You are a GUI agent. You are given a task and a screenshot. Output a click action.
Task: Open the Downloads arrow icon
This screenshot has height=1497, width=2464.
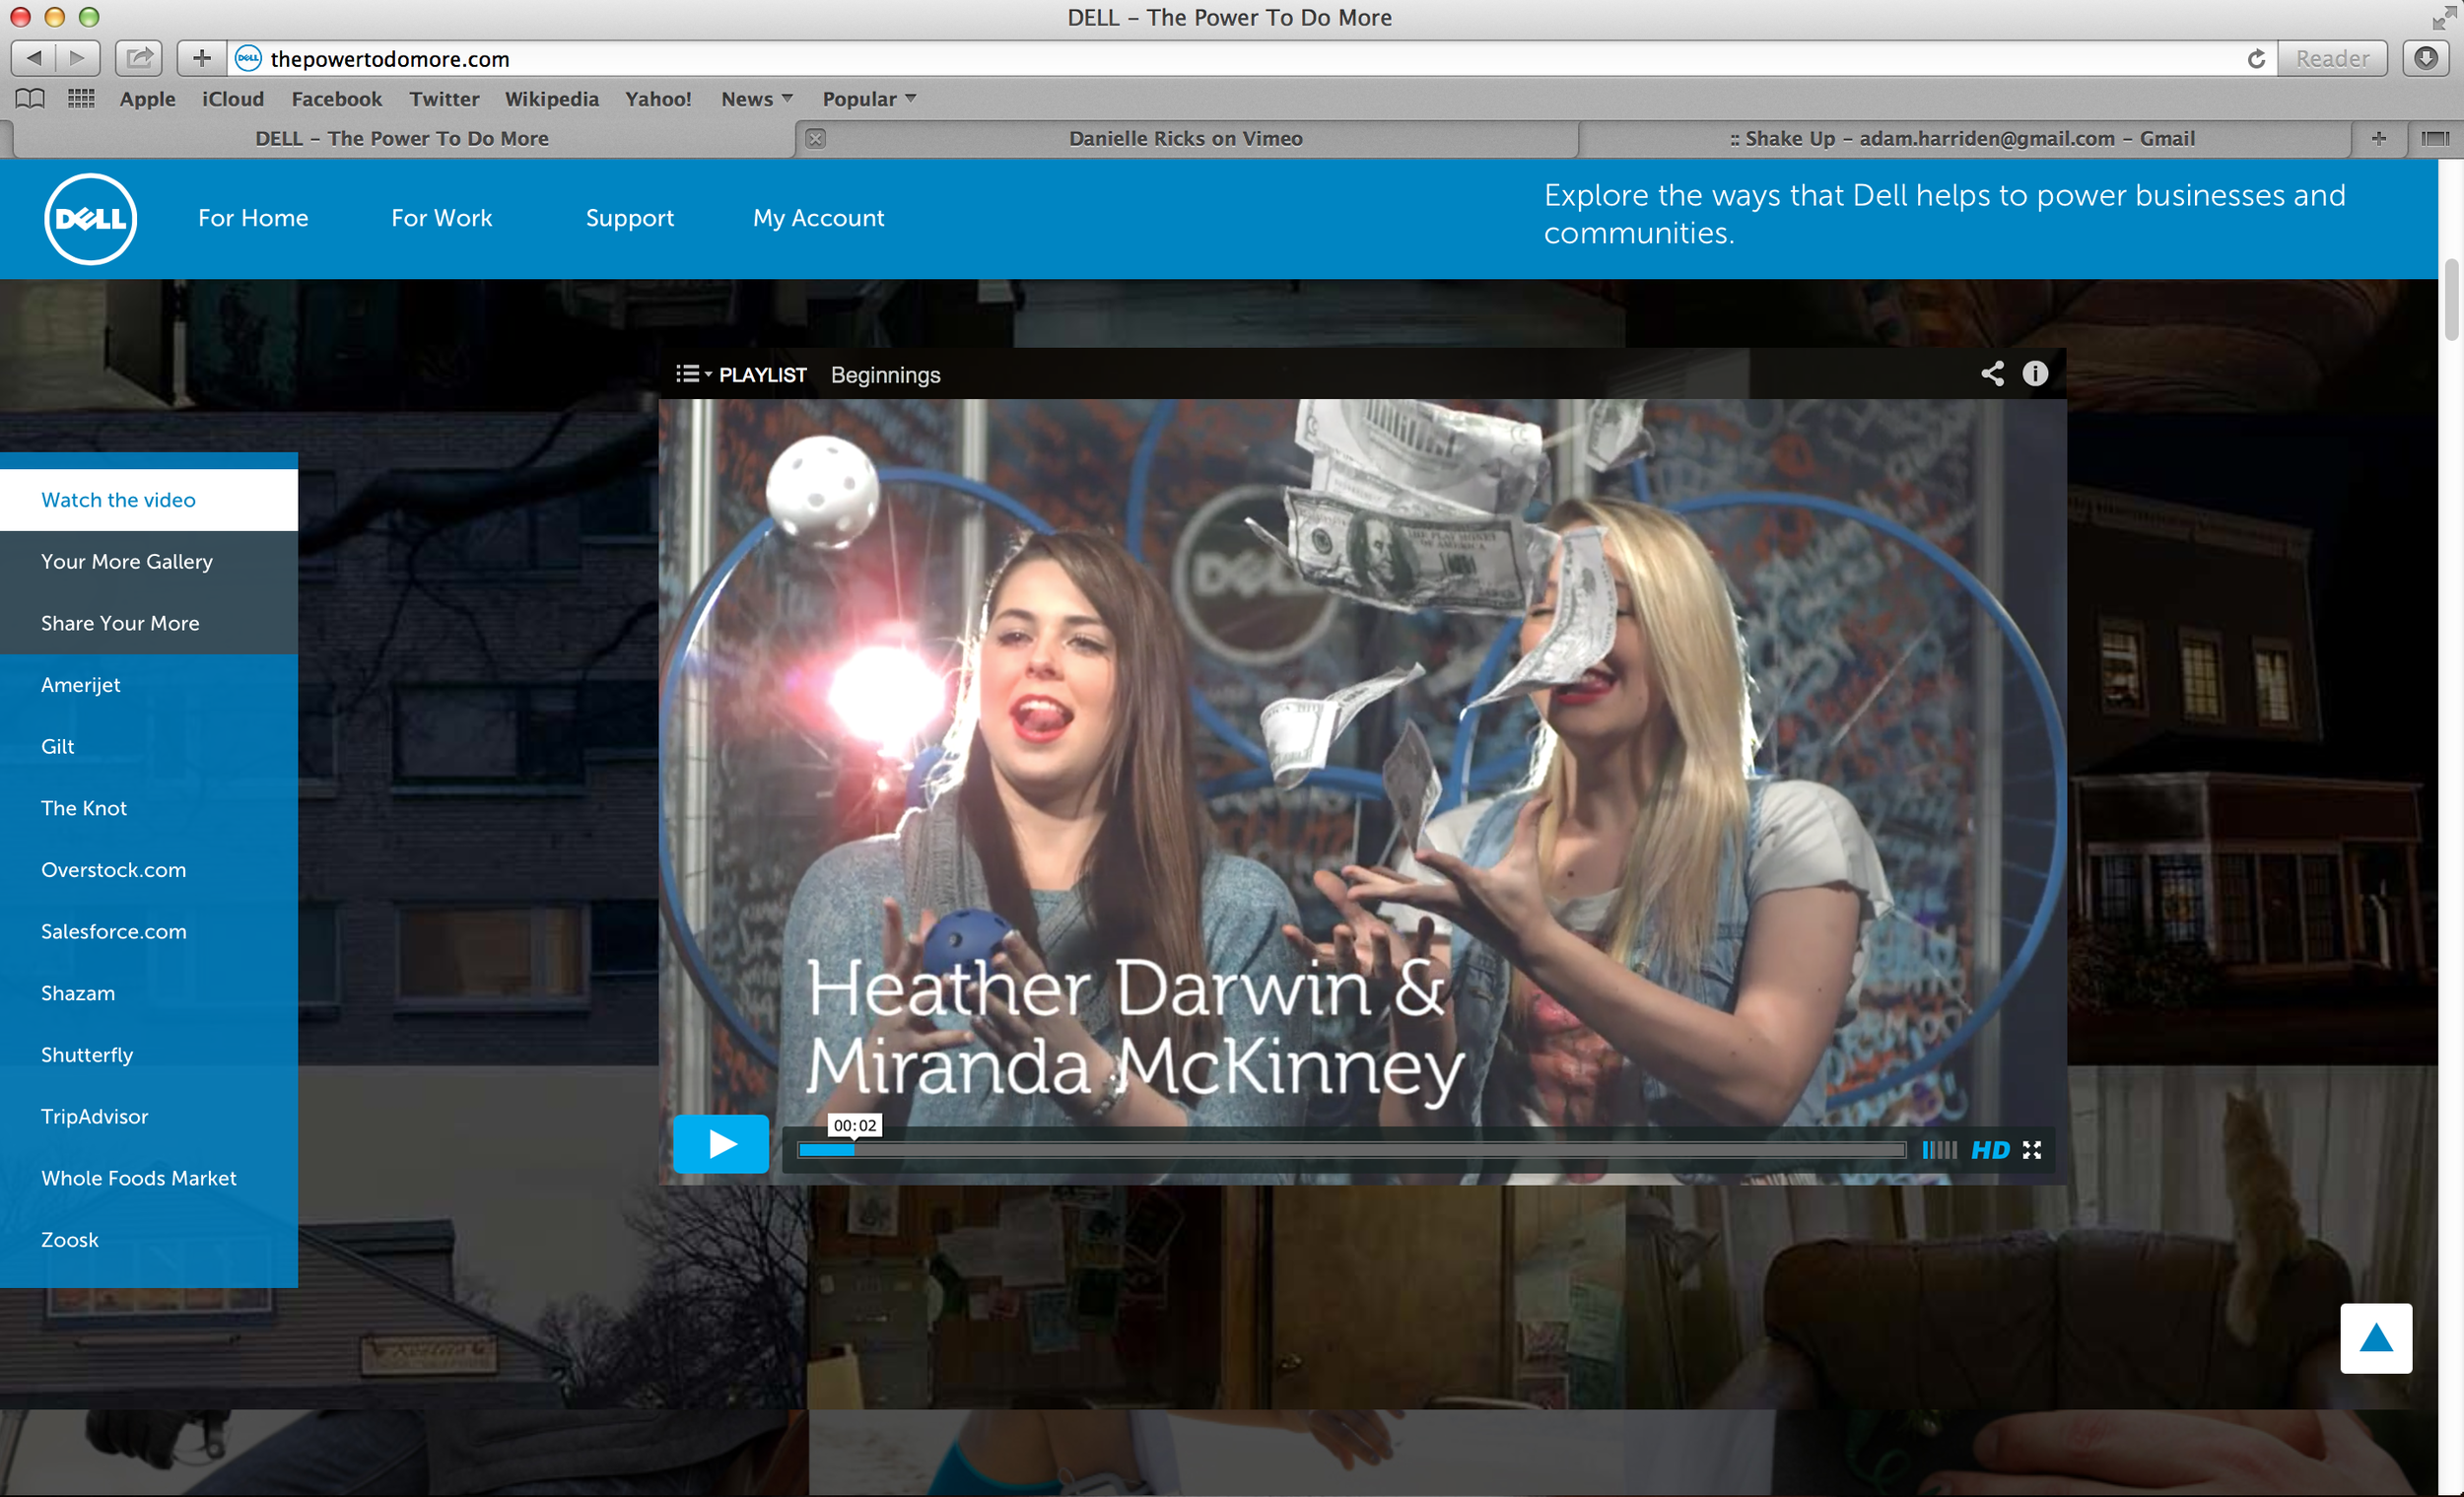pos(2426,58)
